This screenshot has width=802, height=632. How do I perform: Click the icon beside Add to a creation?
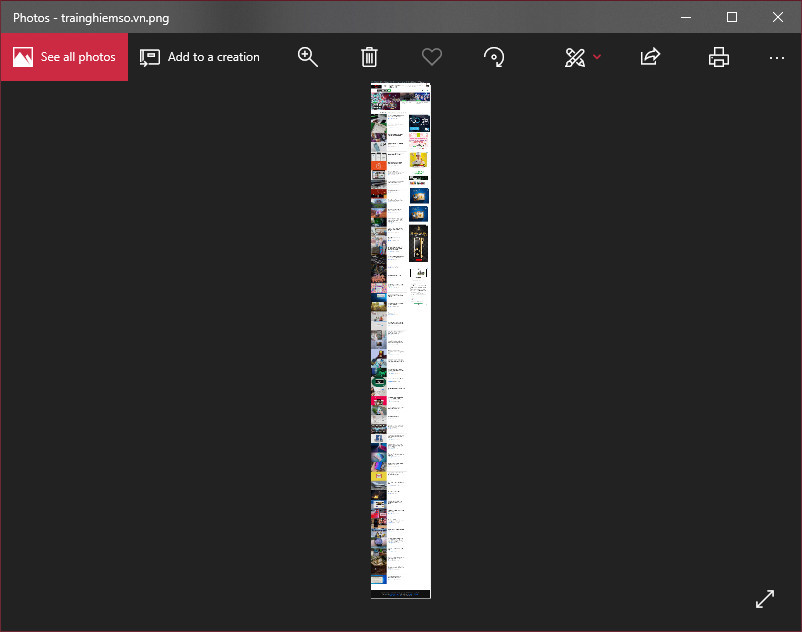pos(150,57)
